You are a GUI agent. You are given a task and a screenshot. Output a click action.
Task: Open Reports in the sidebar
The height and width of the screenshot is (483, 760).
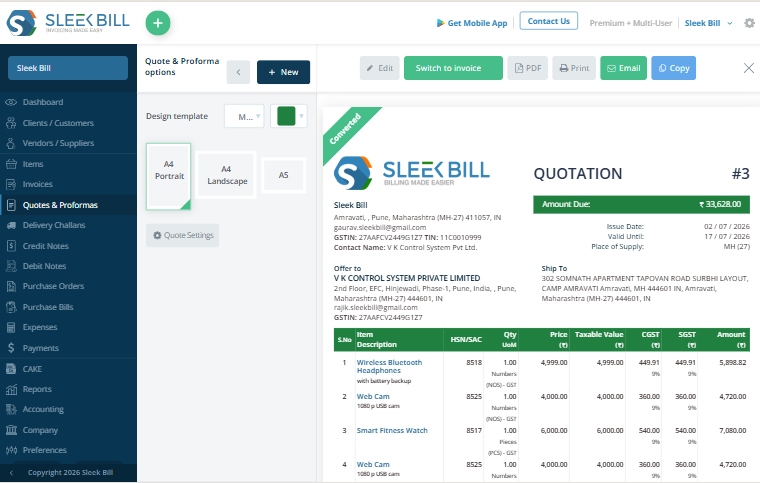(37, 389)
